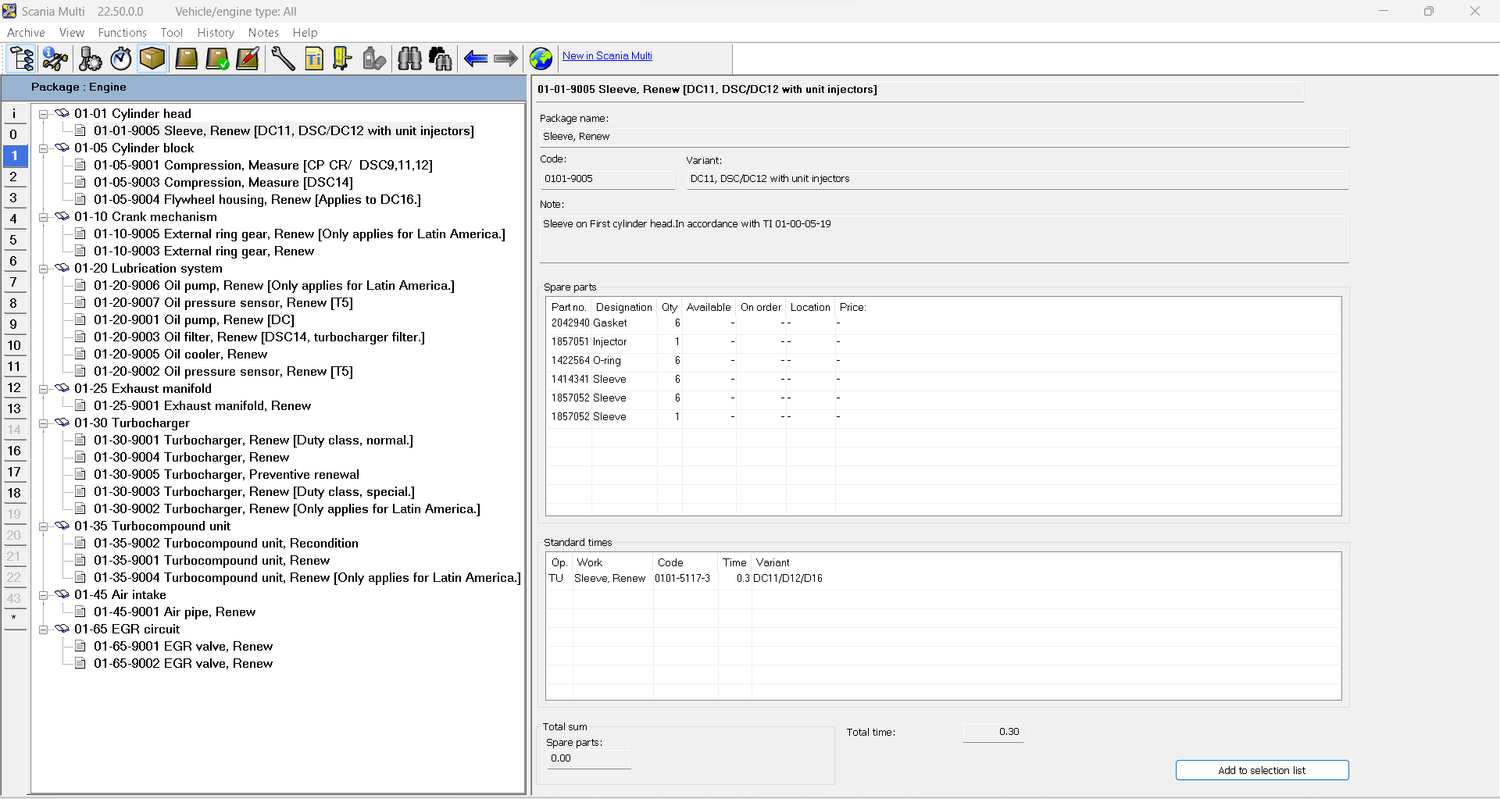
Task: Open the piston and gear parts icon
Action: tap(90, 58)
